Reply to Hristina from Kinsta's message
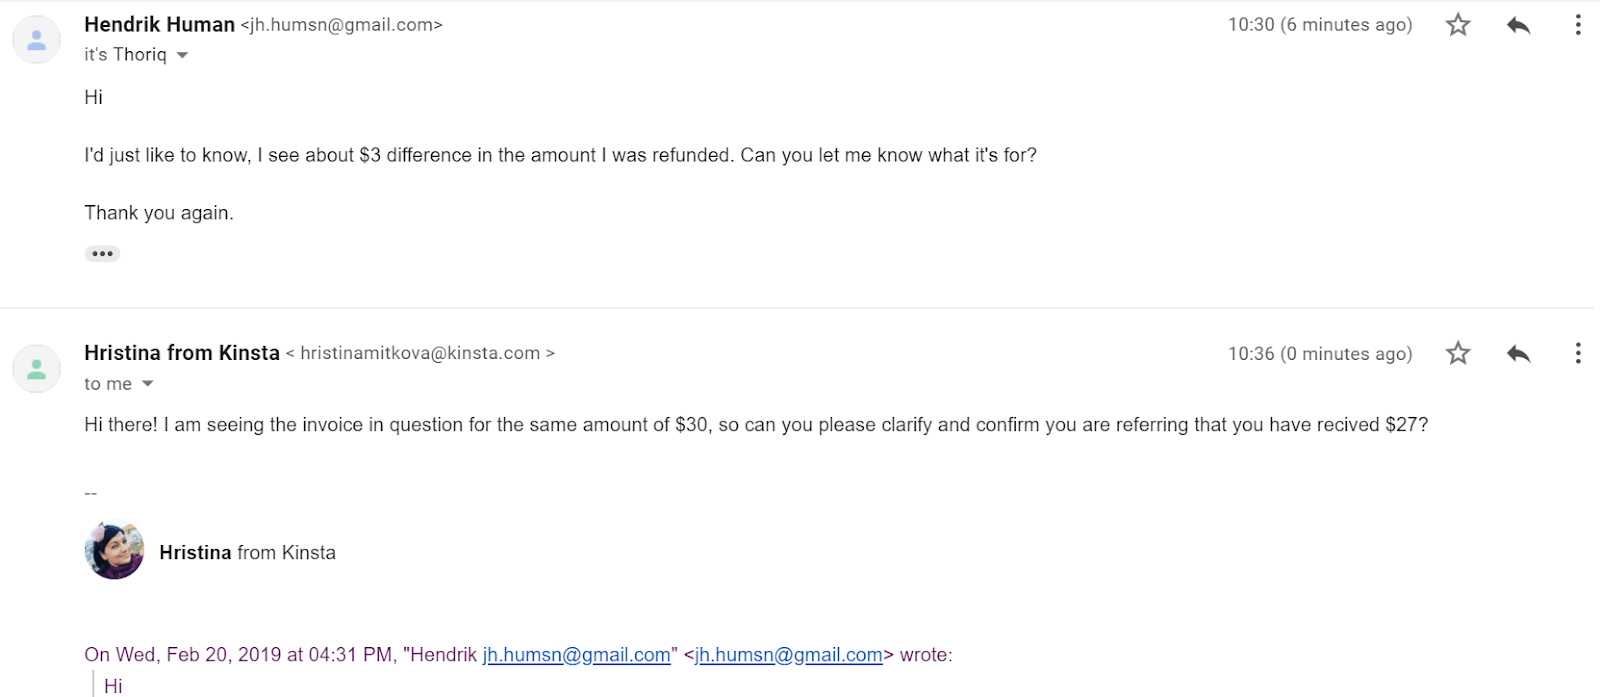This screenshot has height=697, width=1600. [1518, 353]
